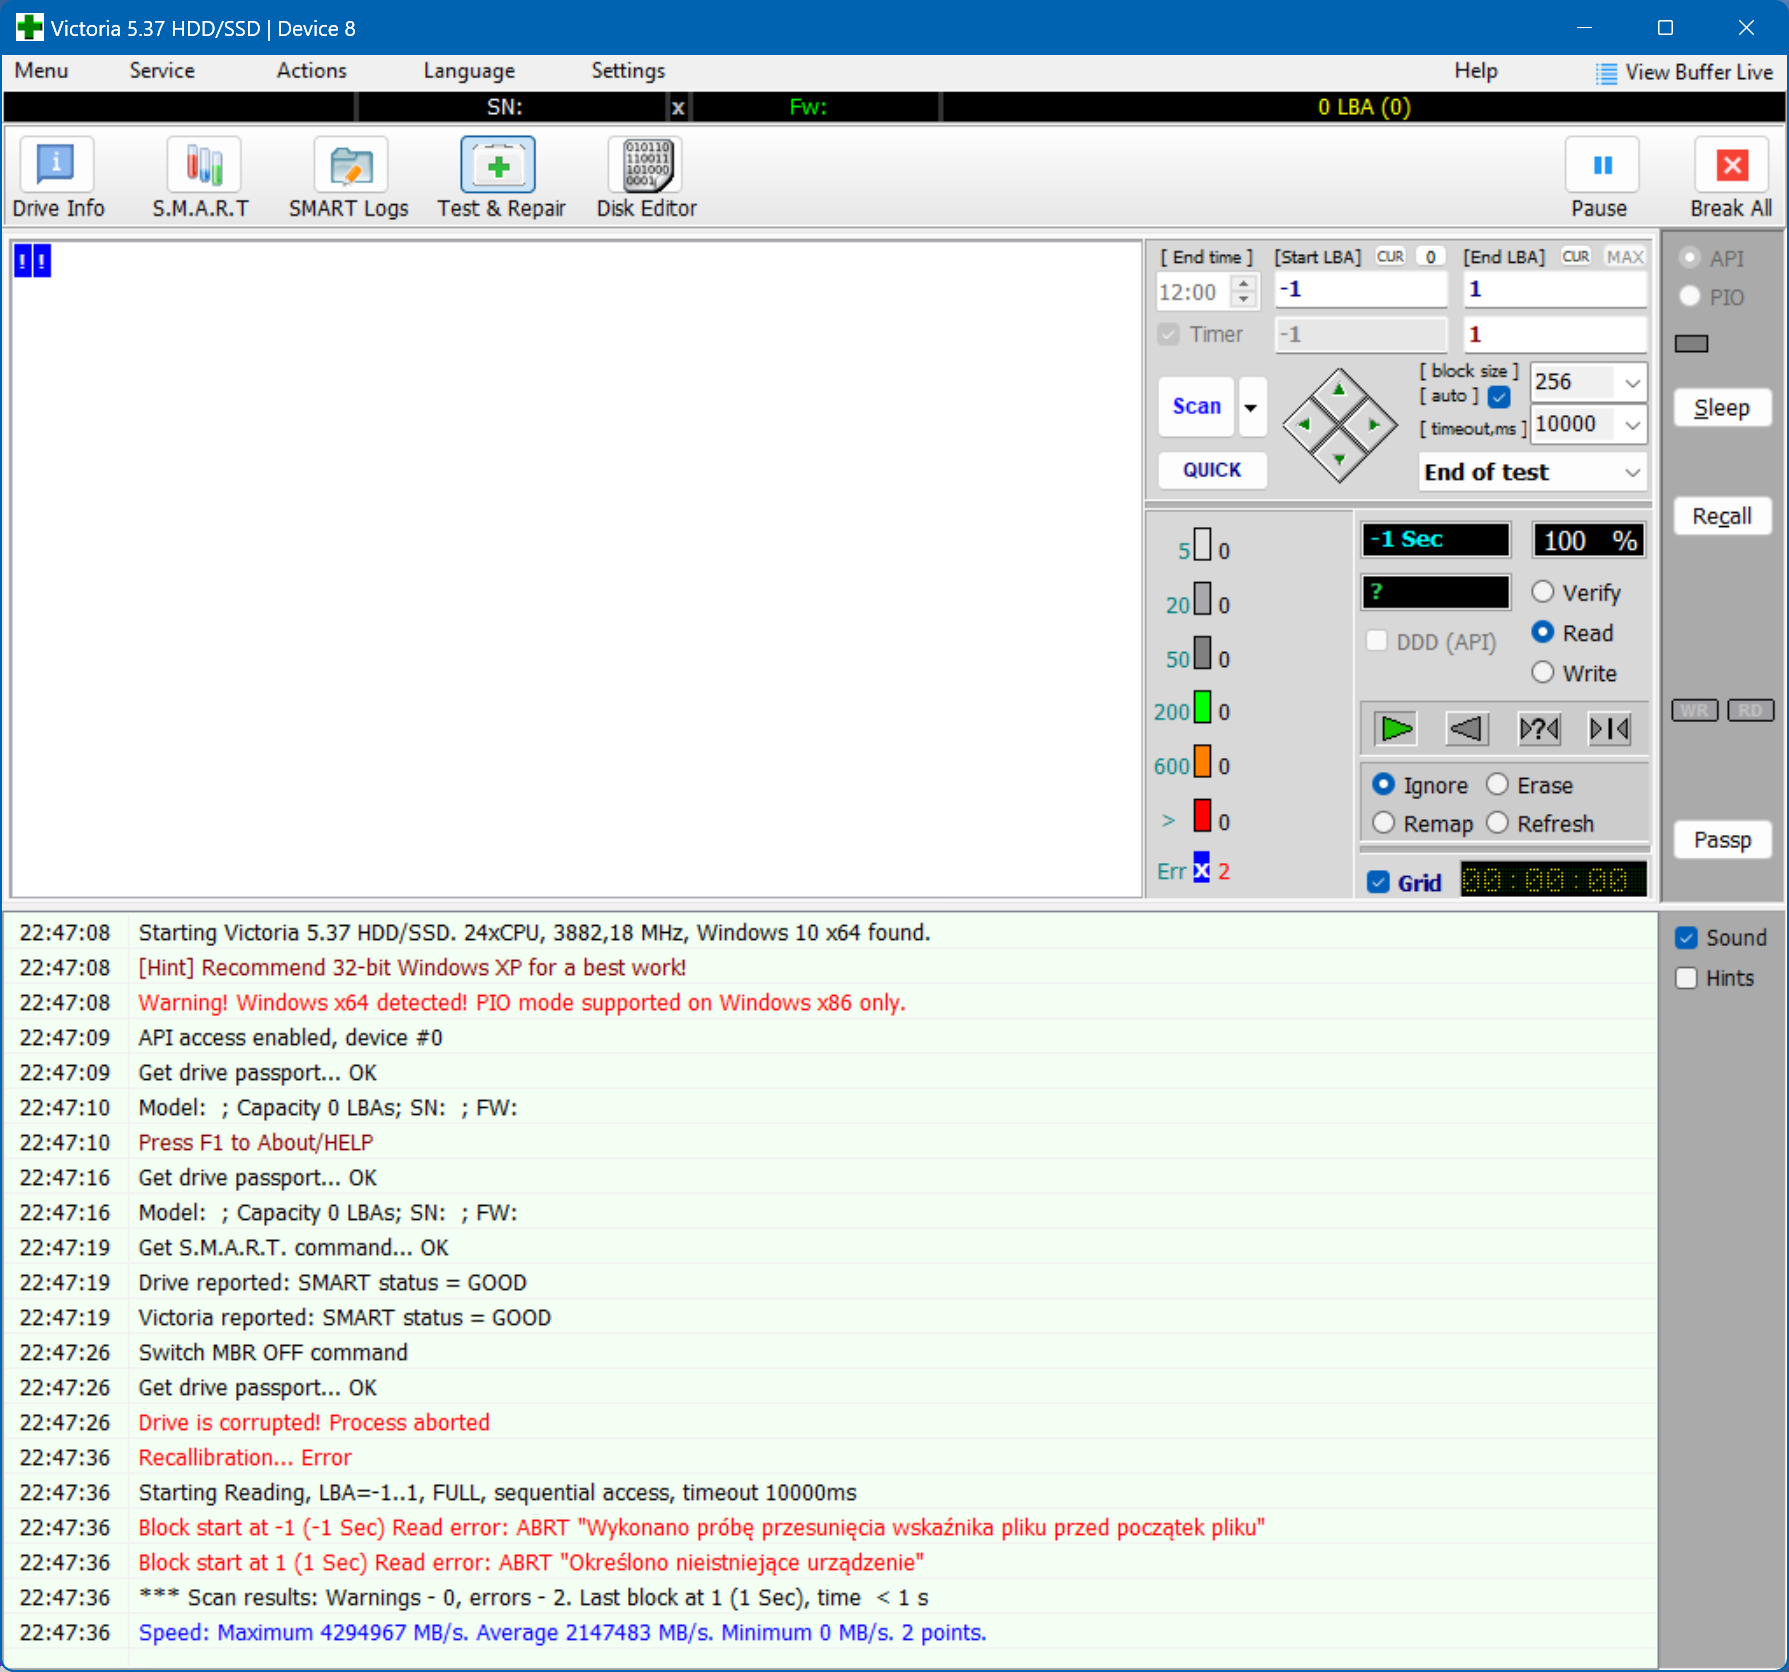
Task: Open the Disk Editor
Action: [646, 179]
